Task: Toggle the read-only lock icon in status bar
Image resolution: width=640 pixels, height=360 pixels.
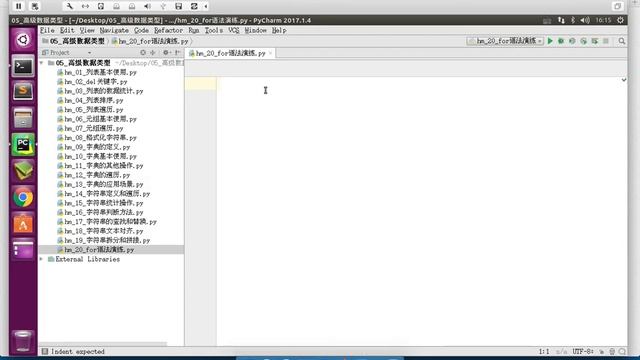Action: (602, 351)
